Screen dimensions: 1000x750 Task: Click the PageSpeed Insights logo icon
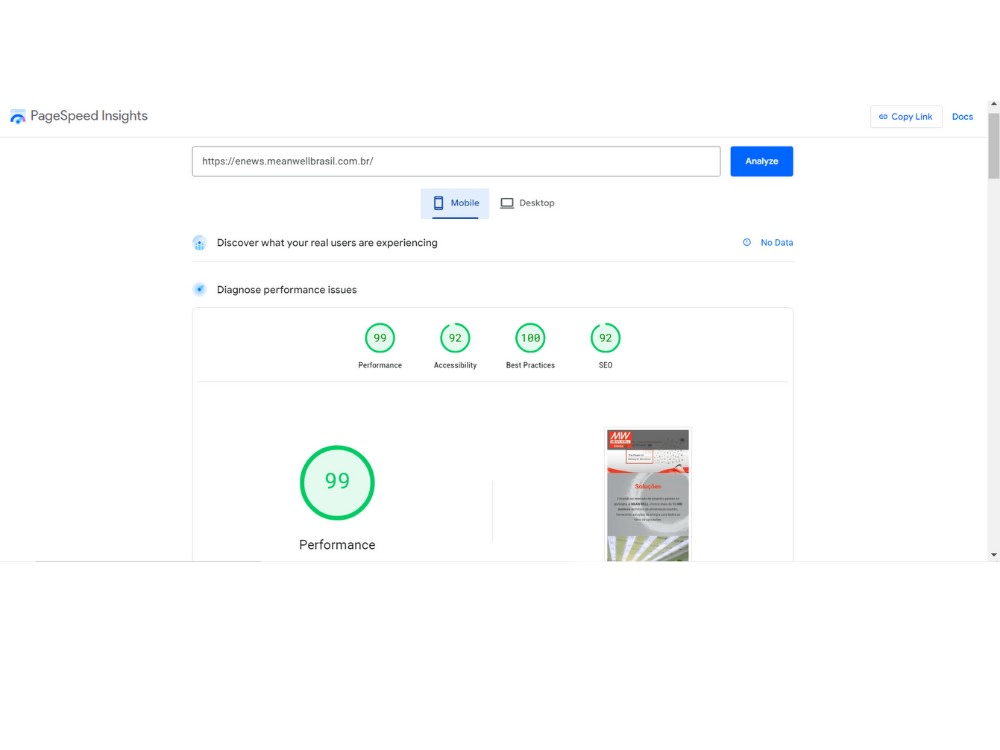18,117
